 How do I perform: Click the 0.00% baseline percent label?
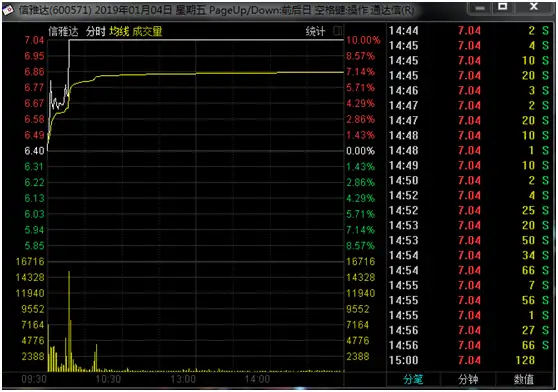tap(360, 151)
